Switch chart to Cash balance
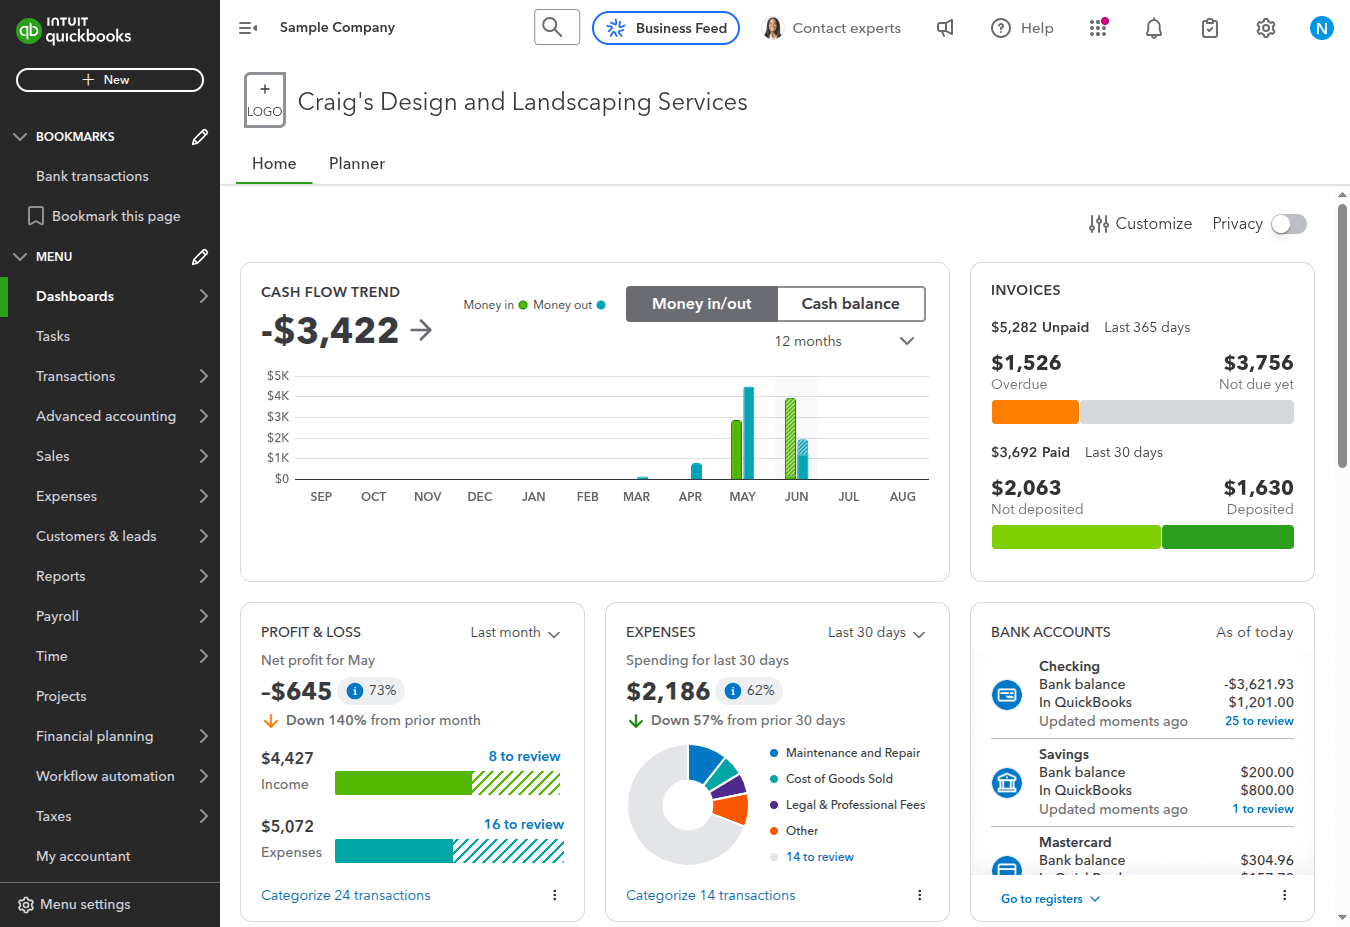 pyautogui.click(x=851, y=304)
